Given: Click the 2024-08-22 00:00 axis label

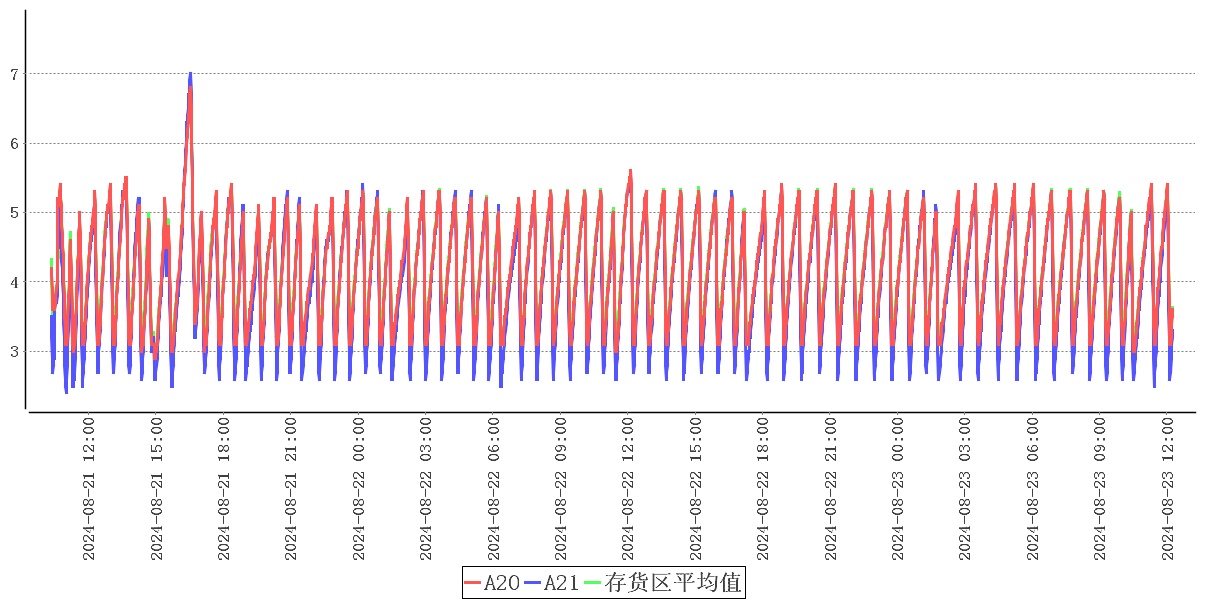Looking at the screenshot, I should point(359,489).
